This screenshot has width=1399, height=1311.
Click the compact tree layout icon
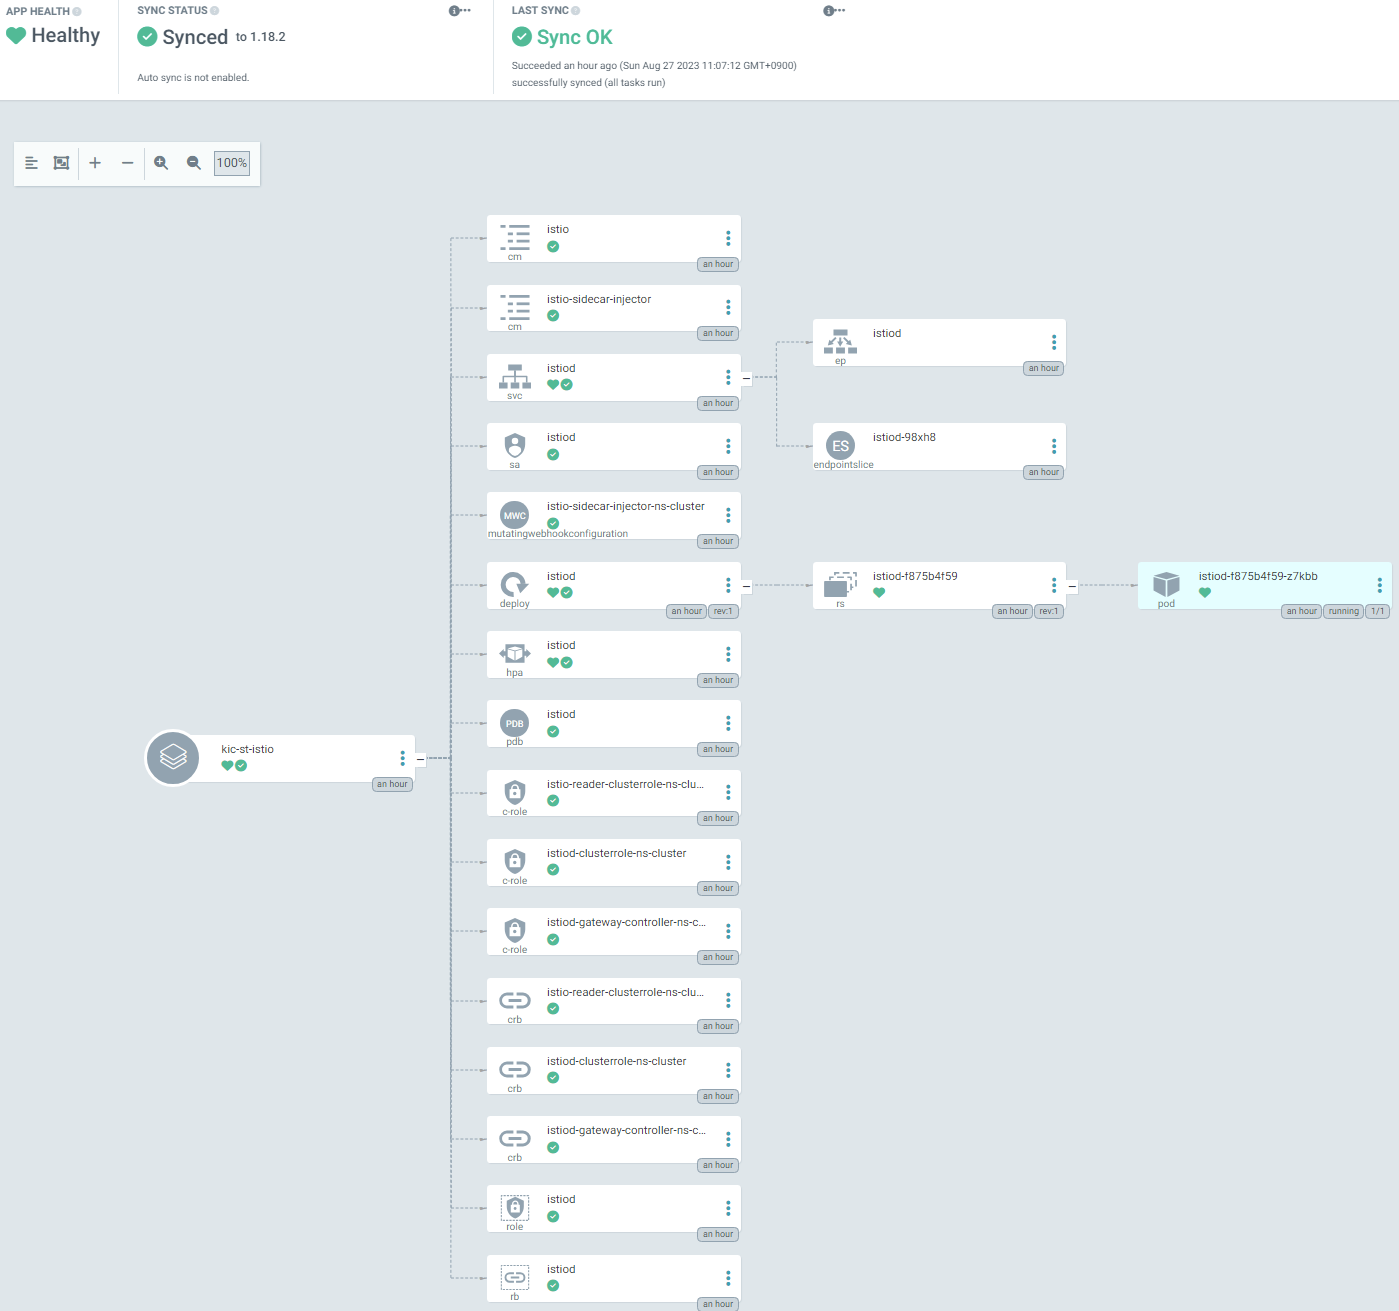click(32, 163)
